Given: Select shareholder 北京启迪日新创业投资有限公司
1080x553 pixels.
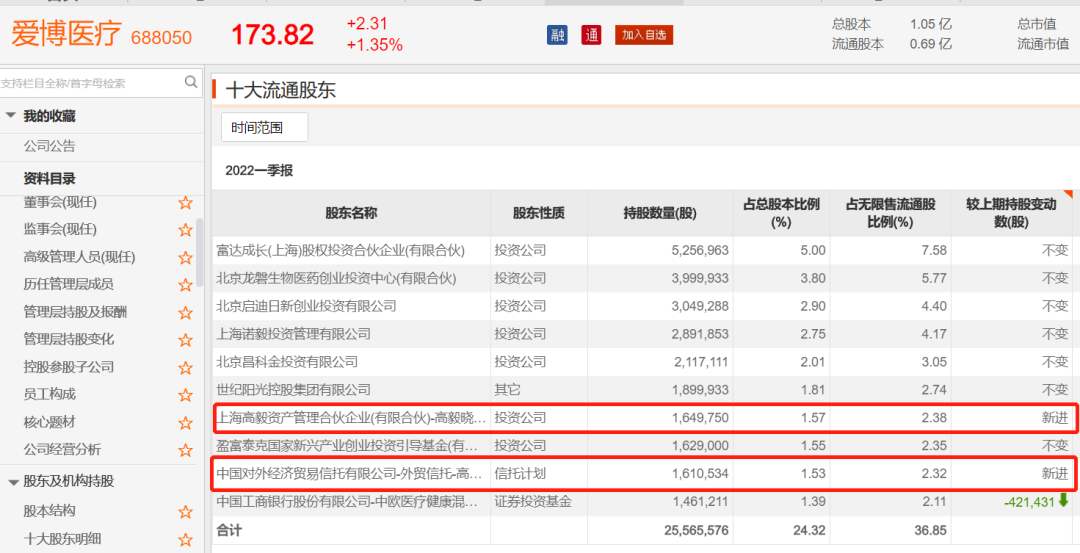Looking at the screenshot, I should coord(307,306).
